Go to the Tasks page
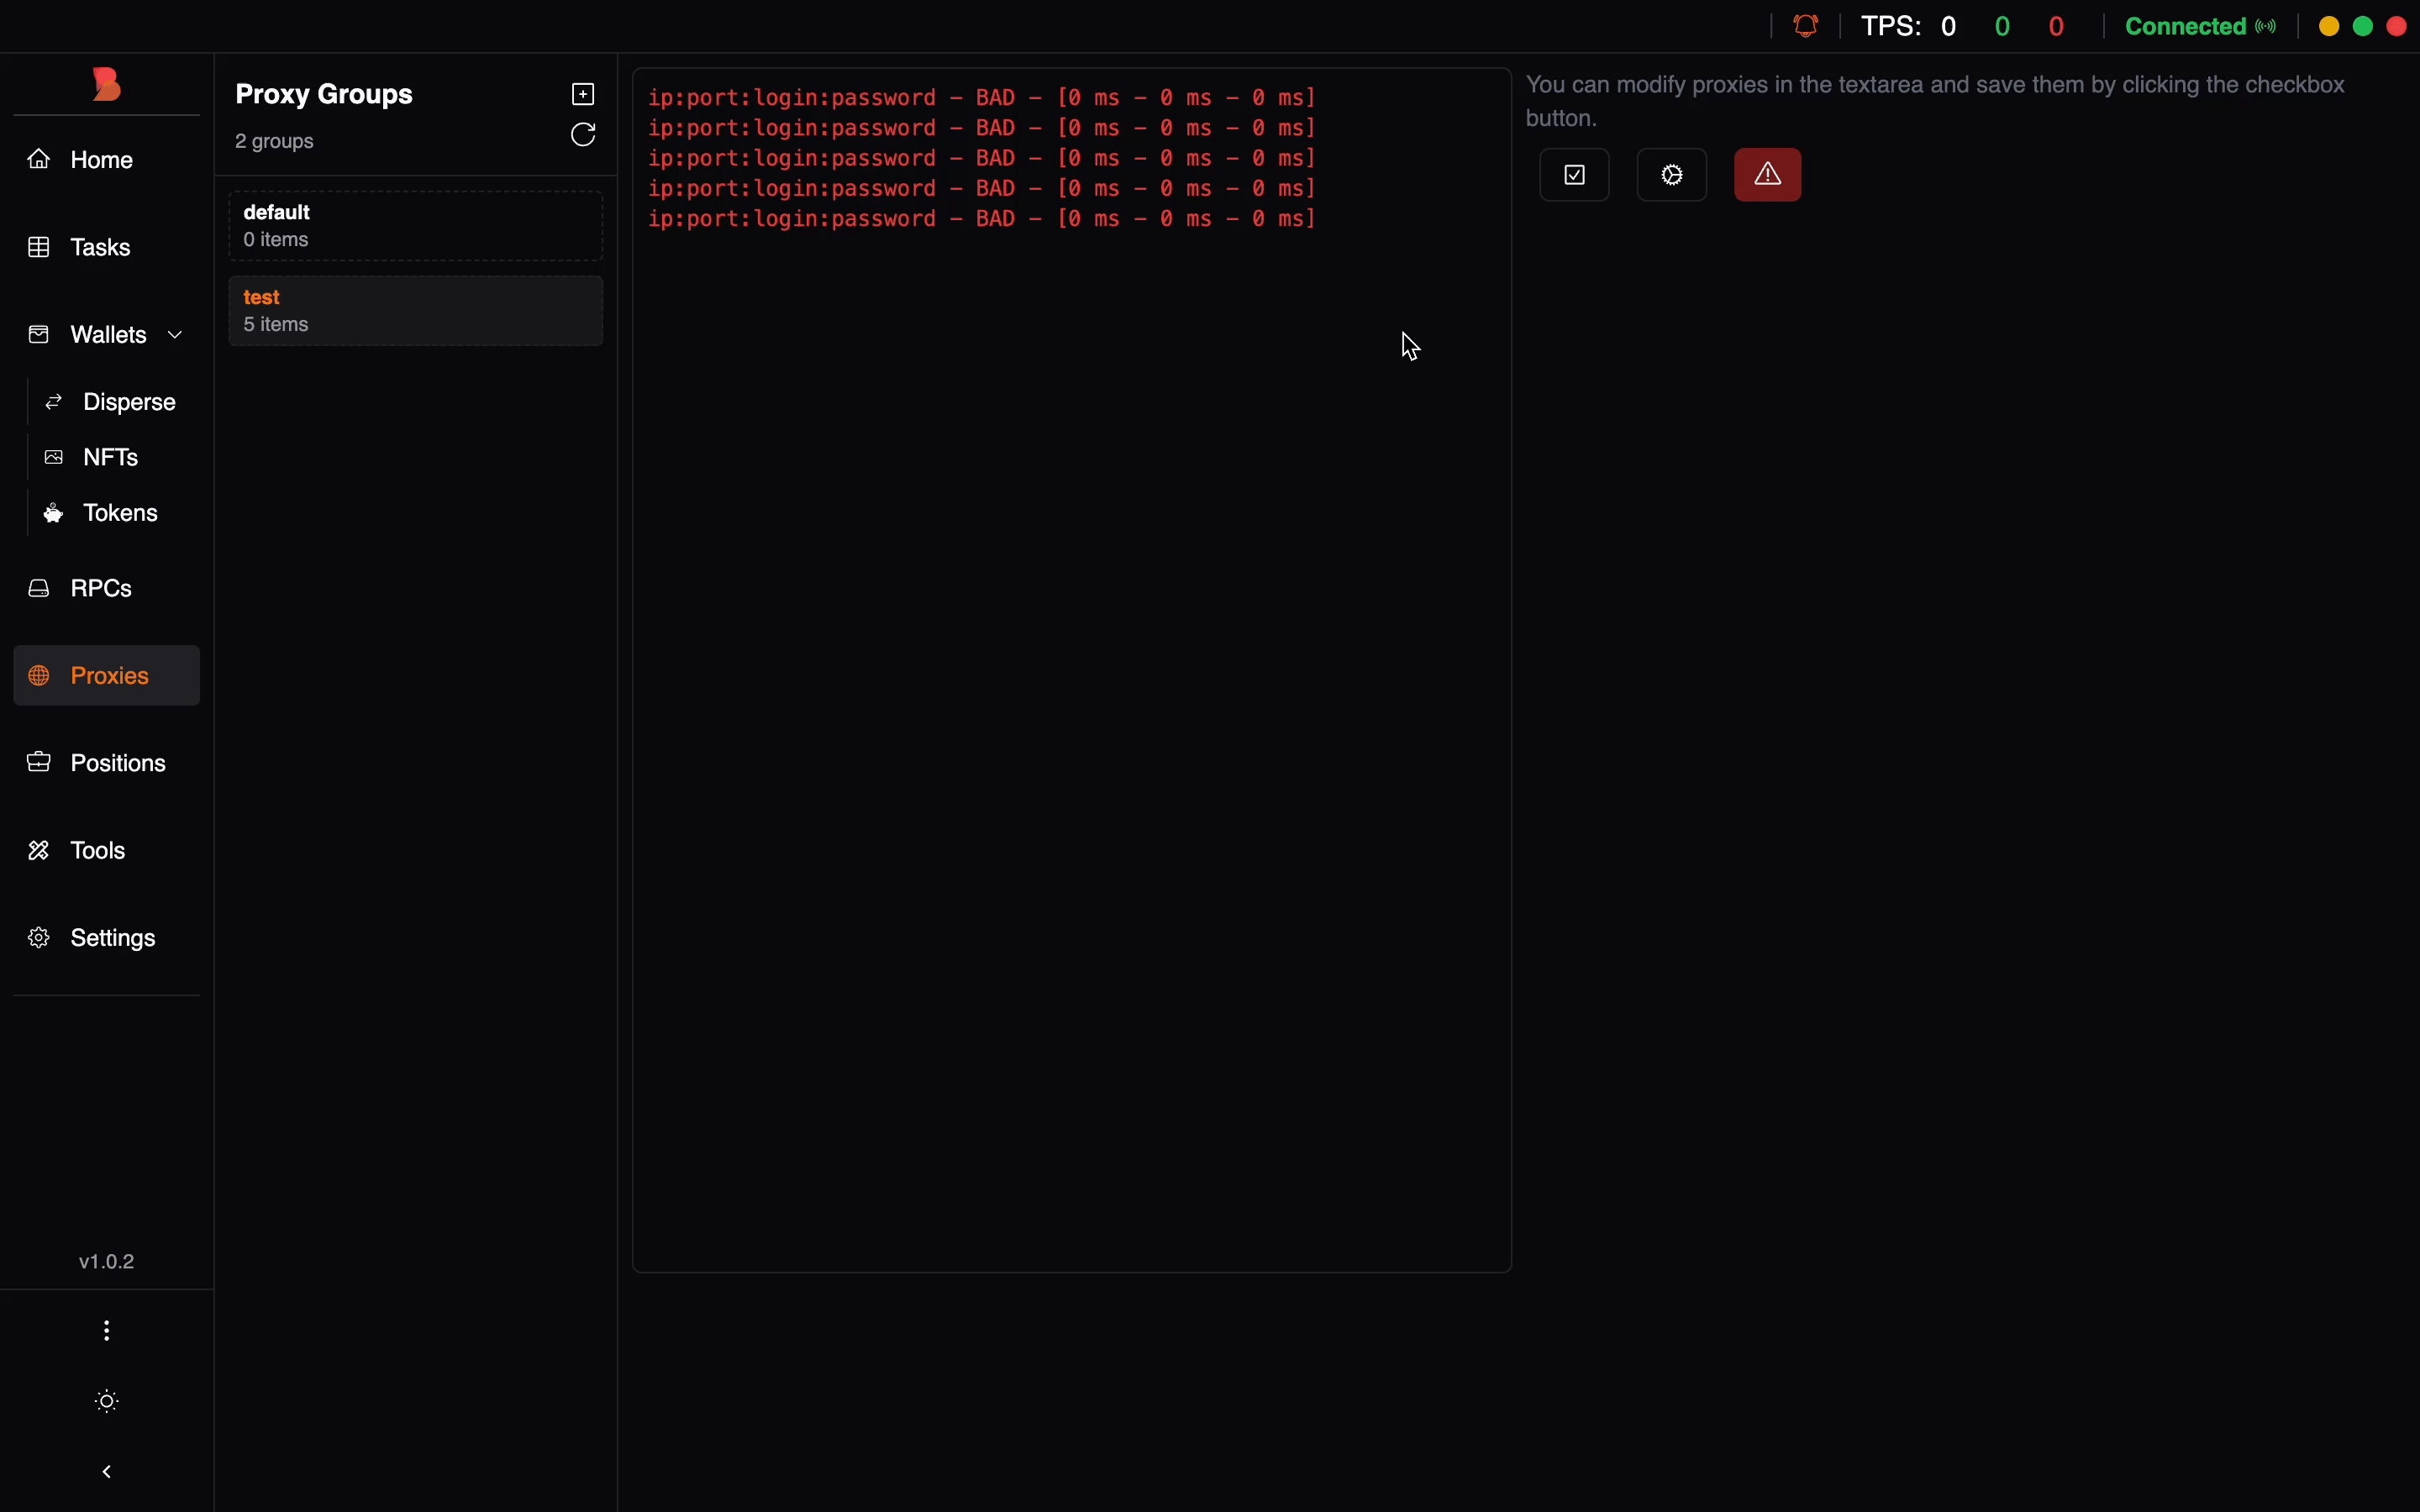2420x1512 pixels. 100,248
